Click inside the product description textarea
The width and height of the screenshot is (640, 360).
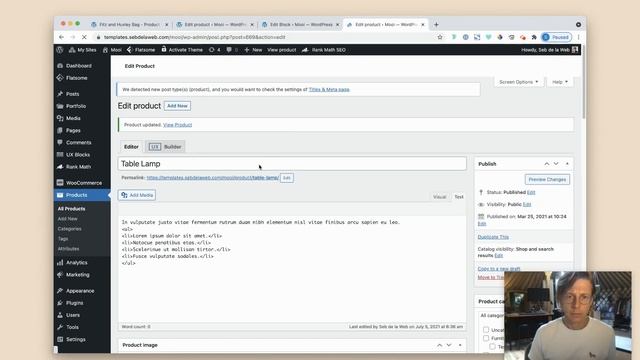pyautogui.click(x=292, y=269)
